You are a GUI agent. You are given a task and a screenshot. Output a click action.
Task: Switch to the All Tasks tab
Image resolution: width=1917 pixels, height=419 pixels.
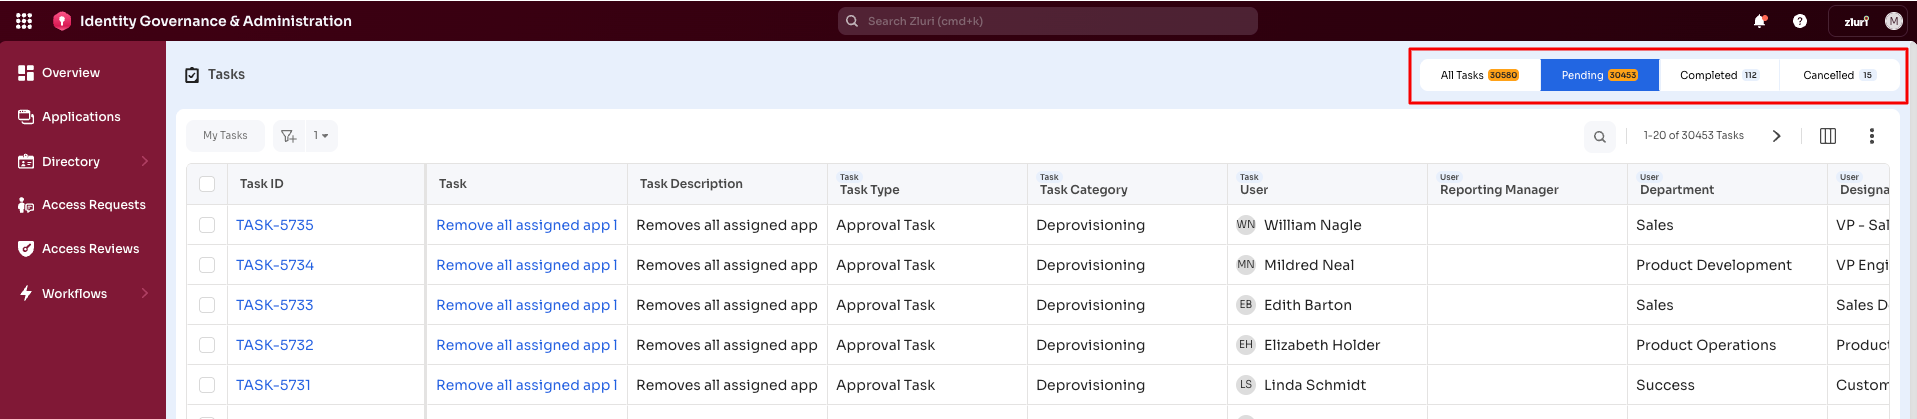tap(1480, 75)
